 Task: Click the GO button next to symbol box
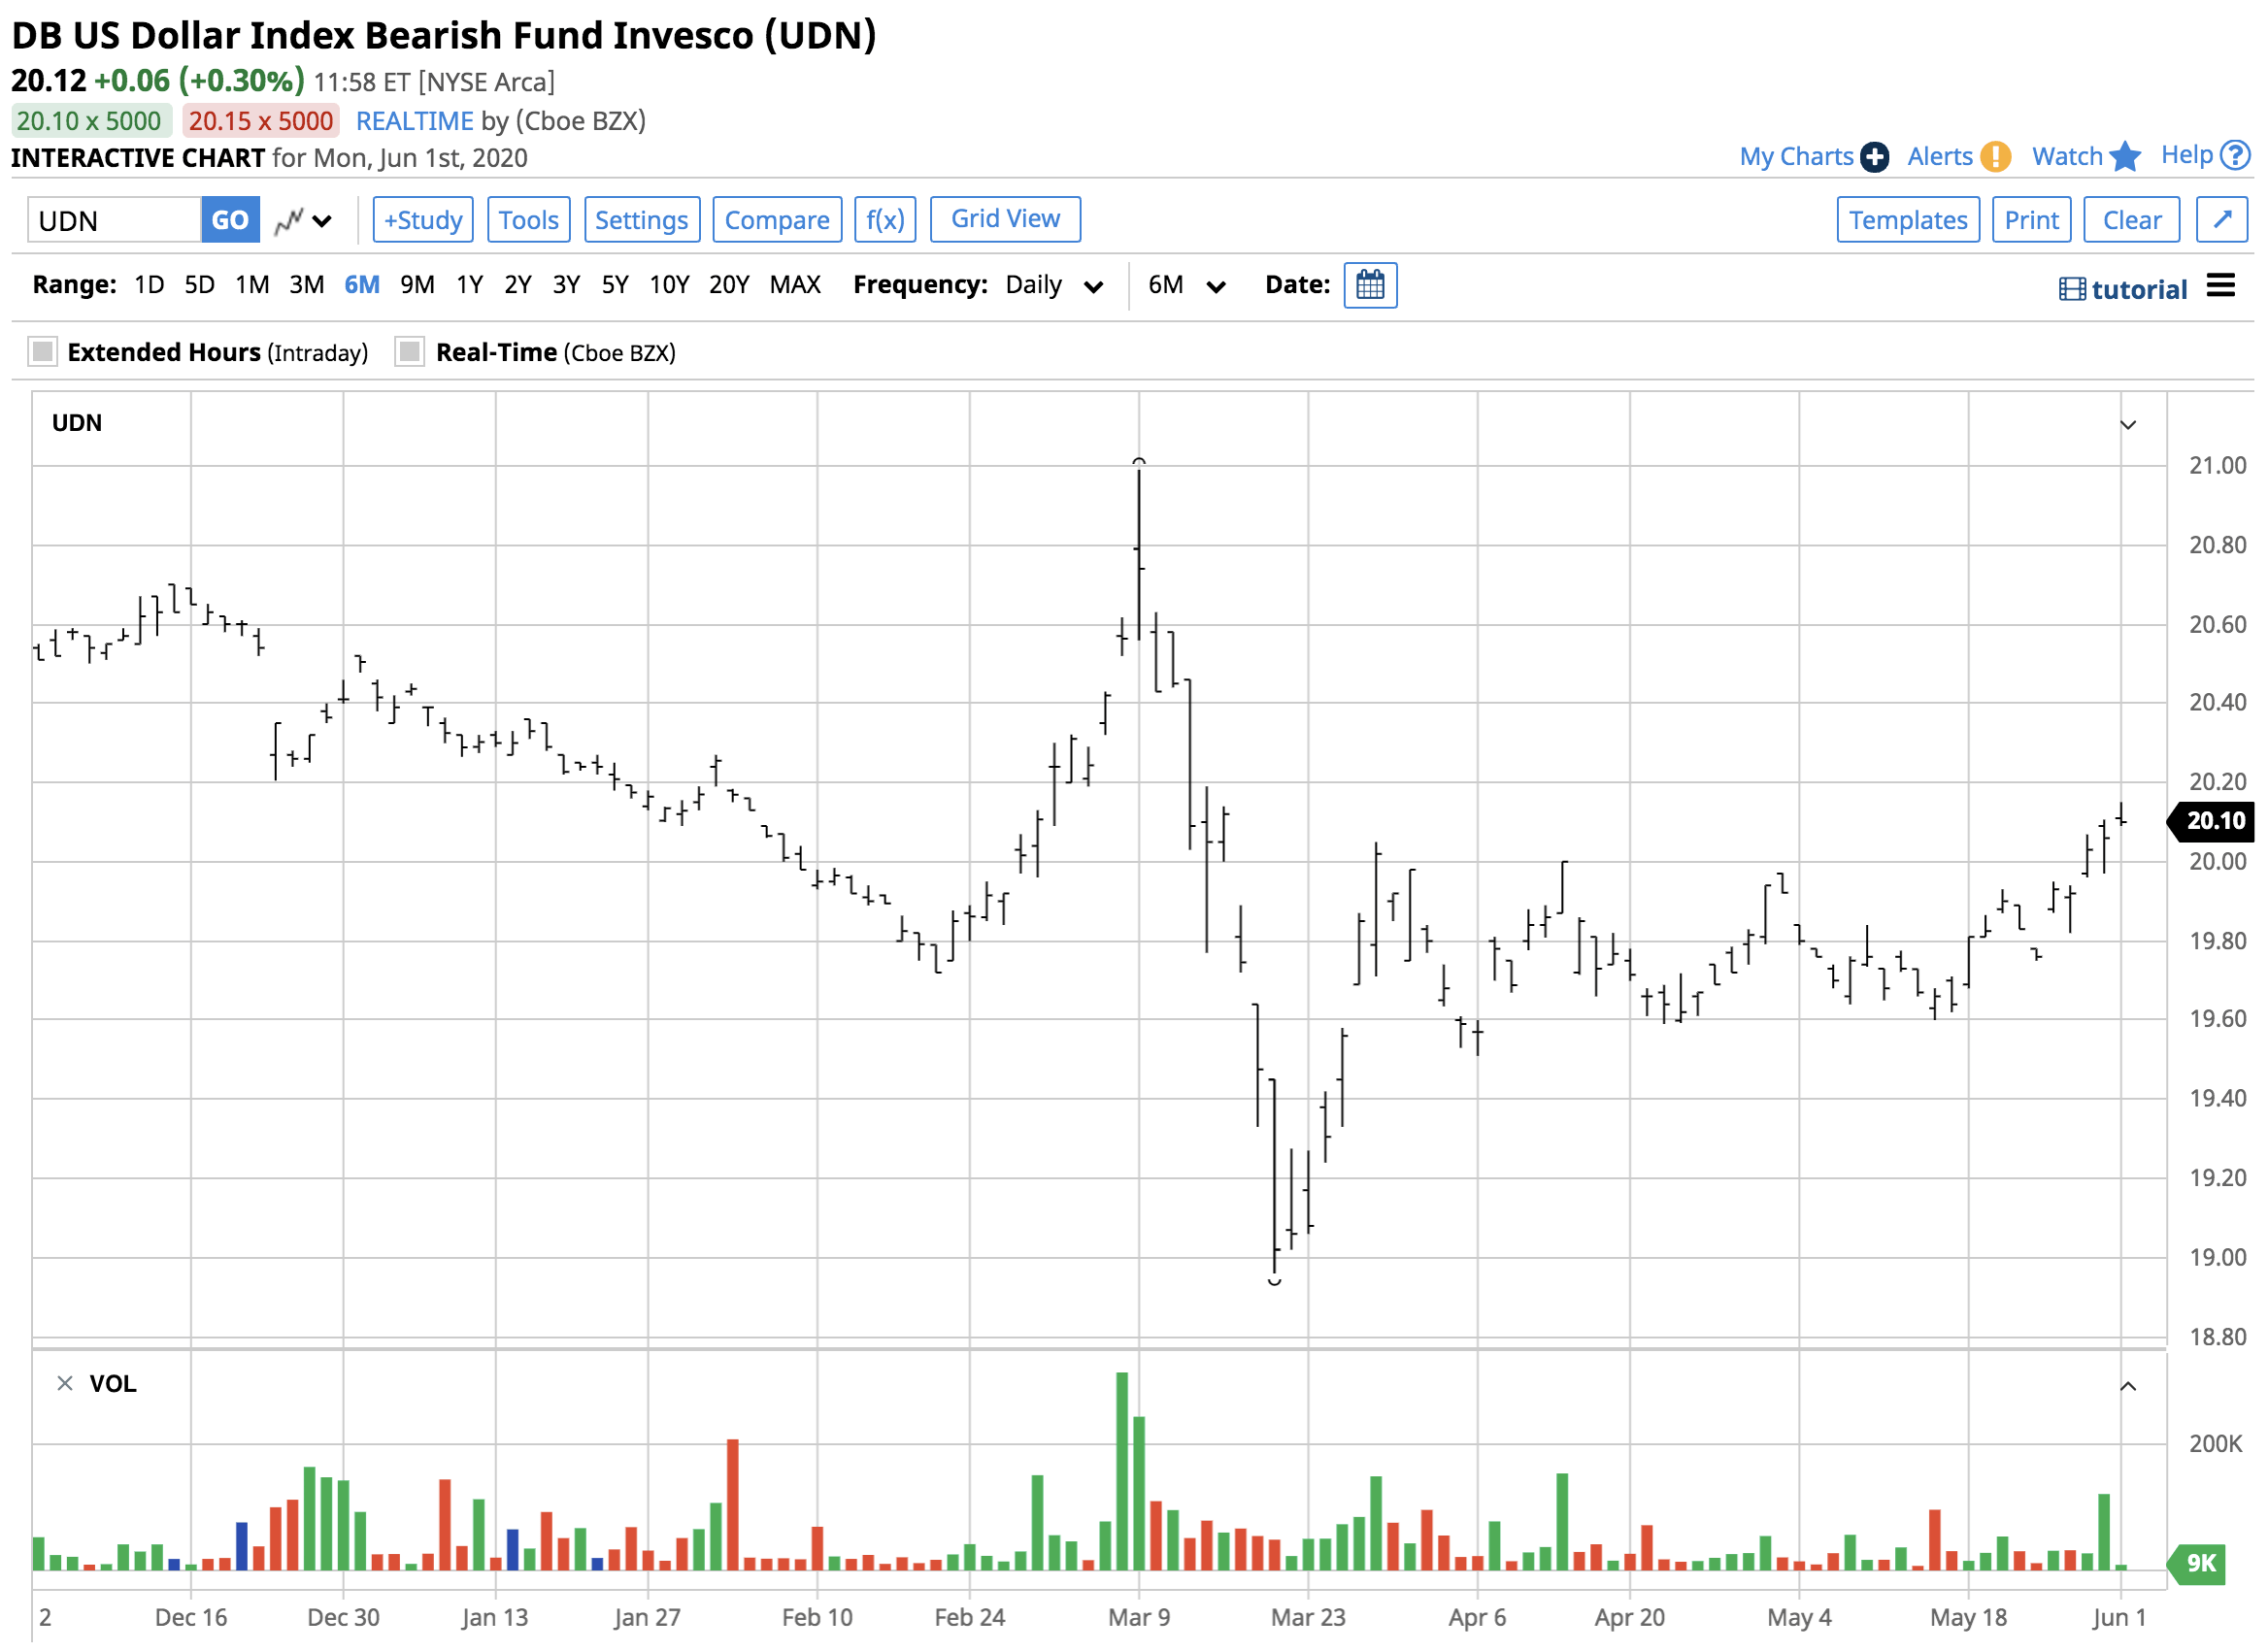pyautogui.click(x=230, y=220)
